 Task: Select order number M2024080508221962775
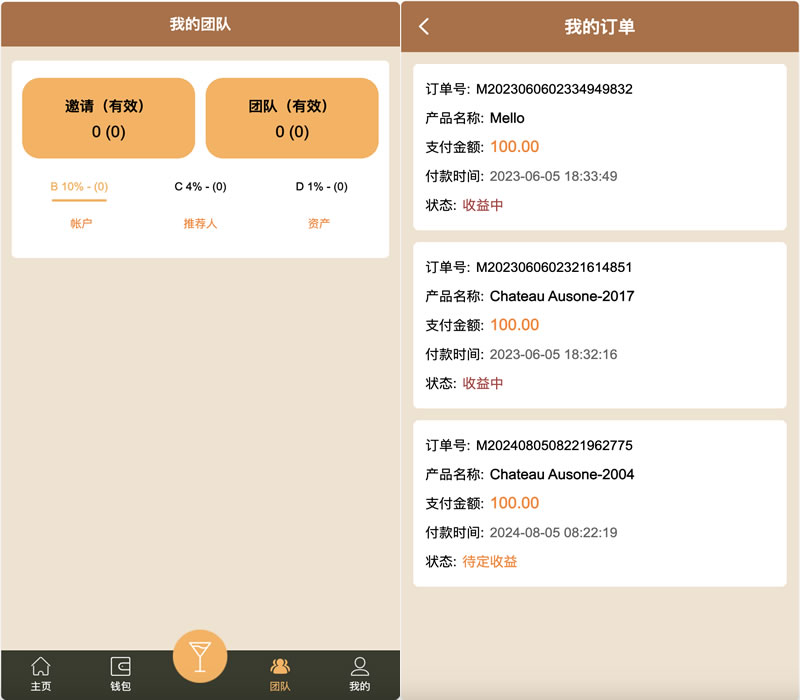554,445
